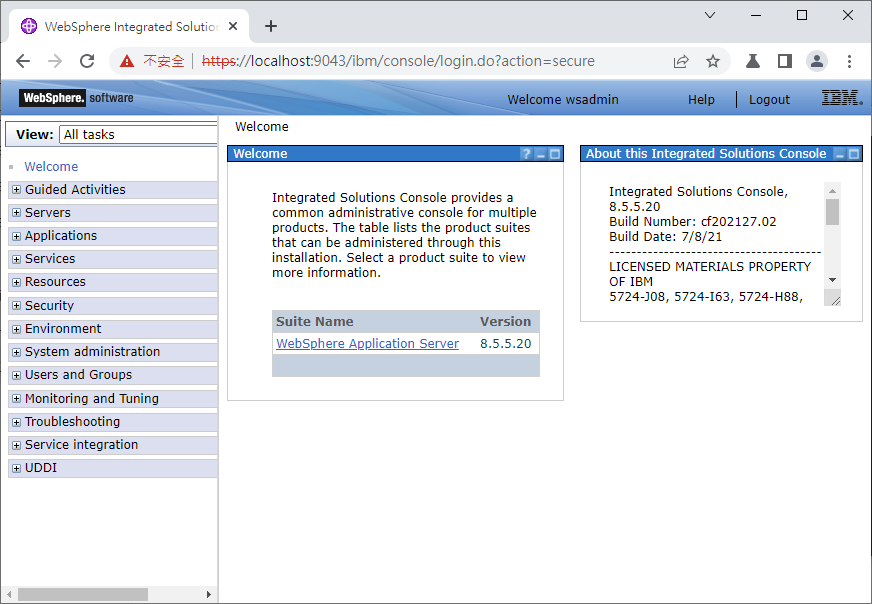Expand the Guided Activities tree node
Image resolution: width=872 pixels, height=604 pixels.
coord(17,190)
